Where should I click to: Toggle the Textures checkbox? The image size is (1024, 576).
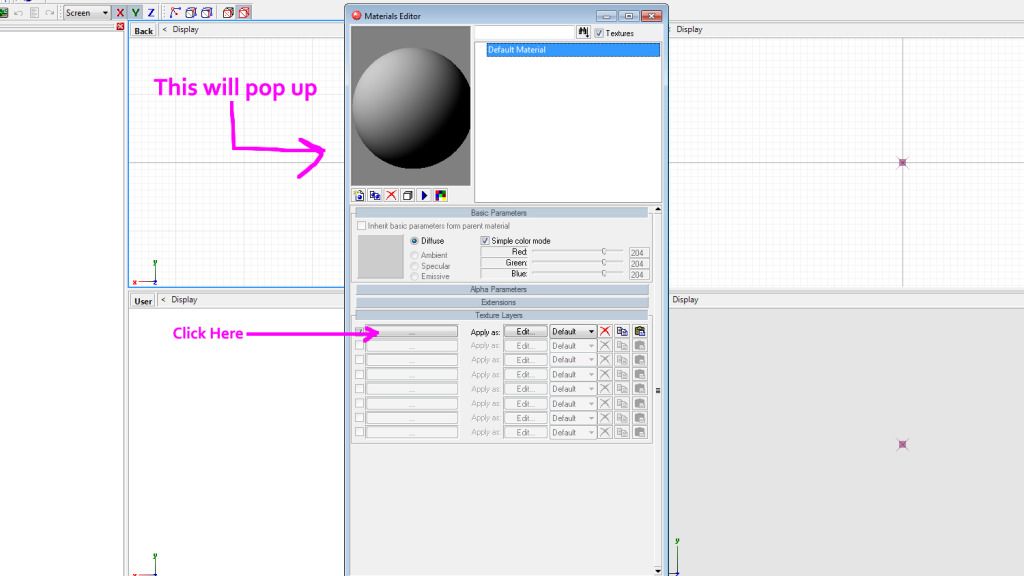click(x=599, y=33)
